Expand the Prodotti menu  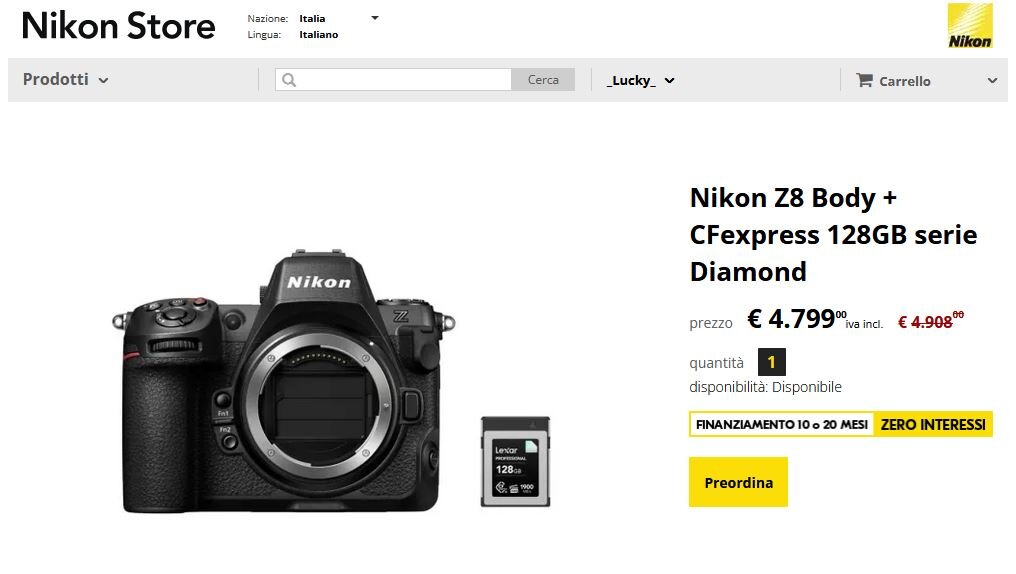point(65,80)
